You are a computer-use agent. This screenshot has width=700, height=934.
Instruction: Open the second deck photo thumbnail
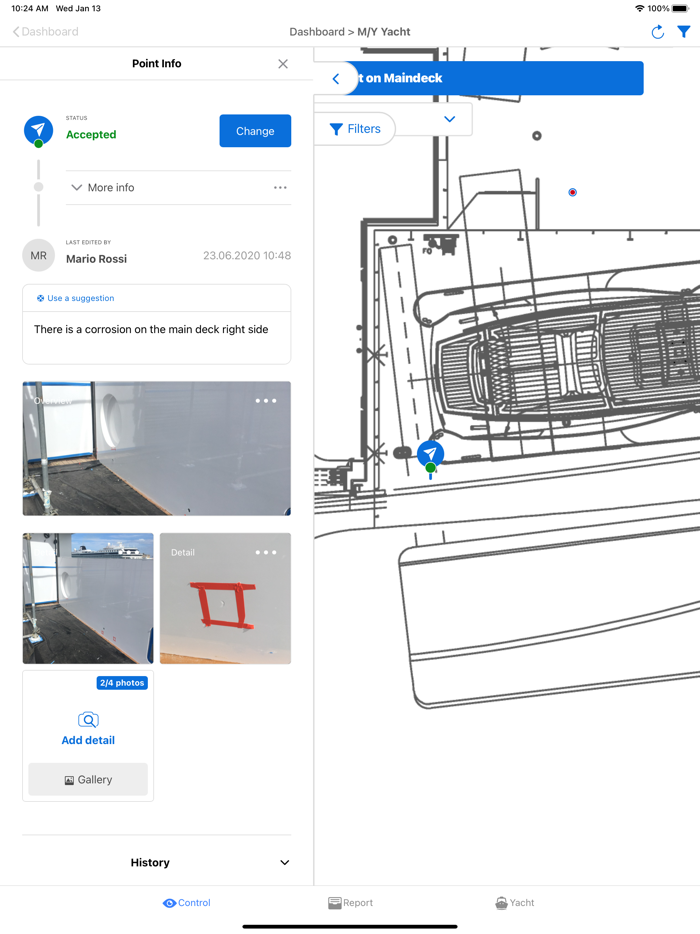tap(88, 598)
